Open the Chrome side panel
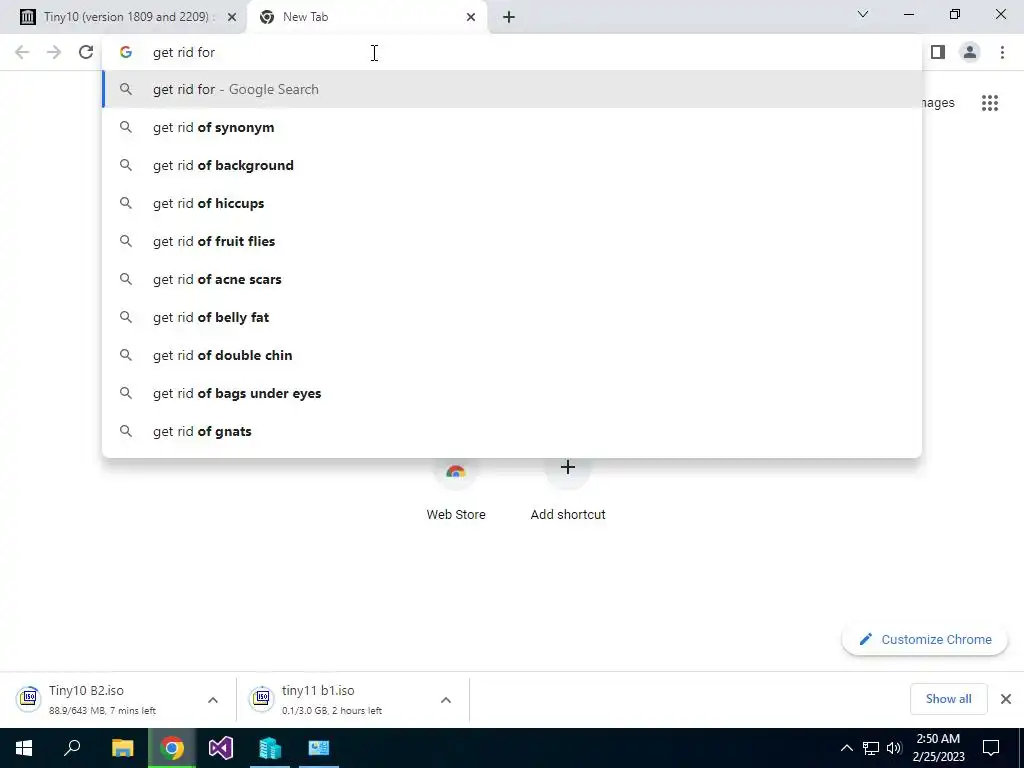1024x768 pixels. point(938,52)
